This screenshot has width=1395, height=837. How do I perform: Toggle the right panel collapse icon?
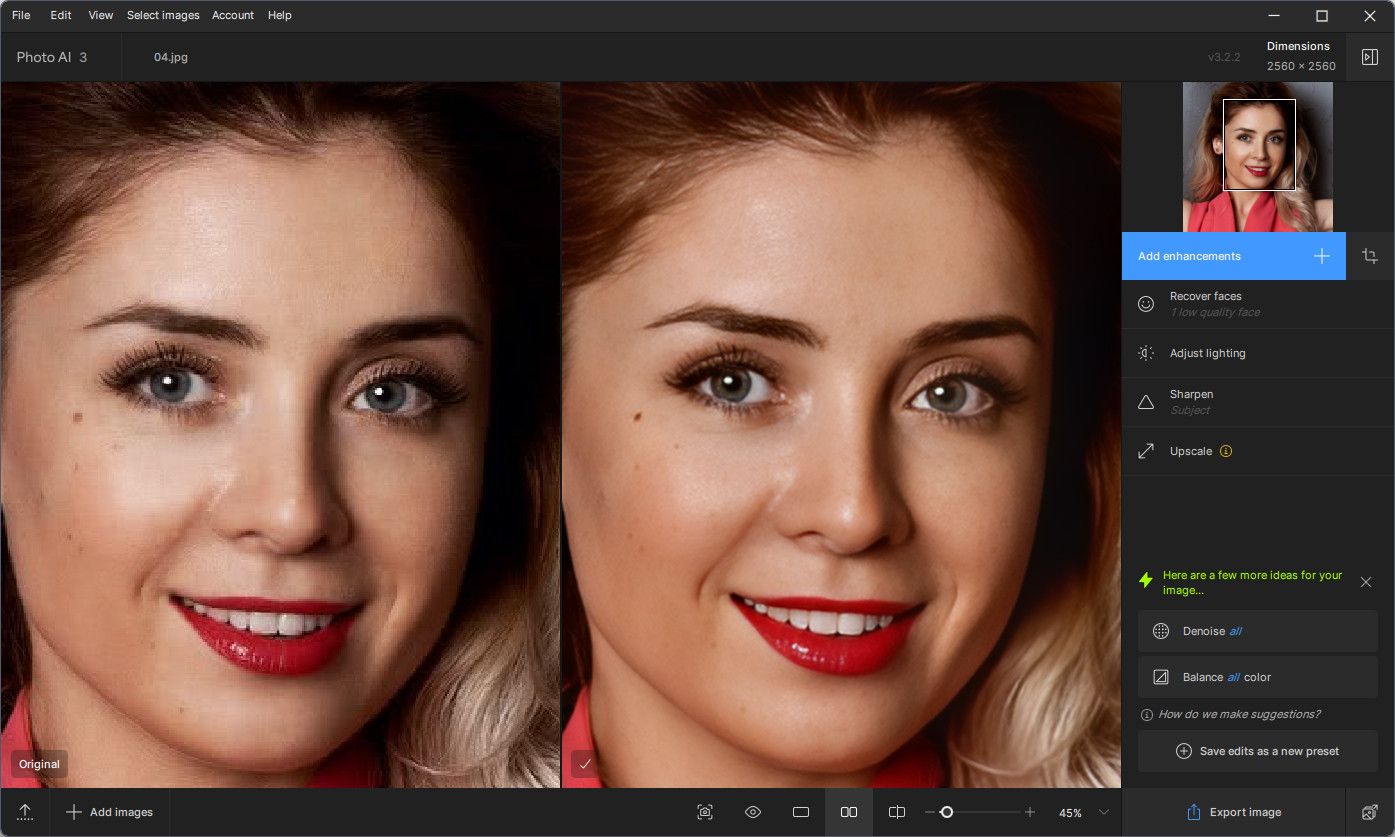(x=1370, y=57)
